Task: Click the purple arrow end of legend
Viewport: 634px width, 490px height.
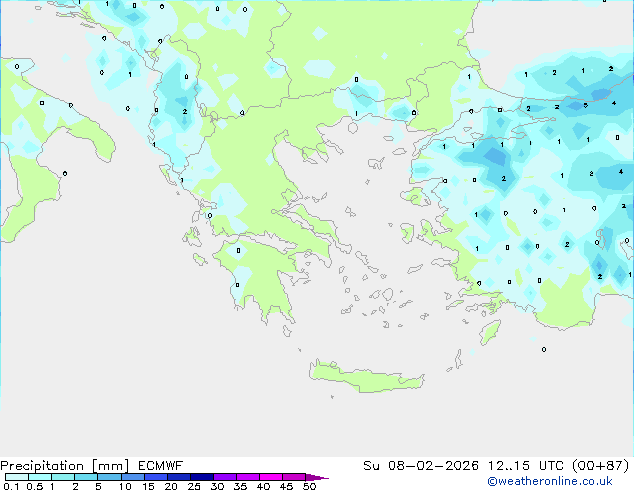Action: tap(317, 477)
